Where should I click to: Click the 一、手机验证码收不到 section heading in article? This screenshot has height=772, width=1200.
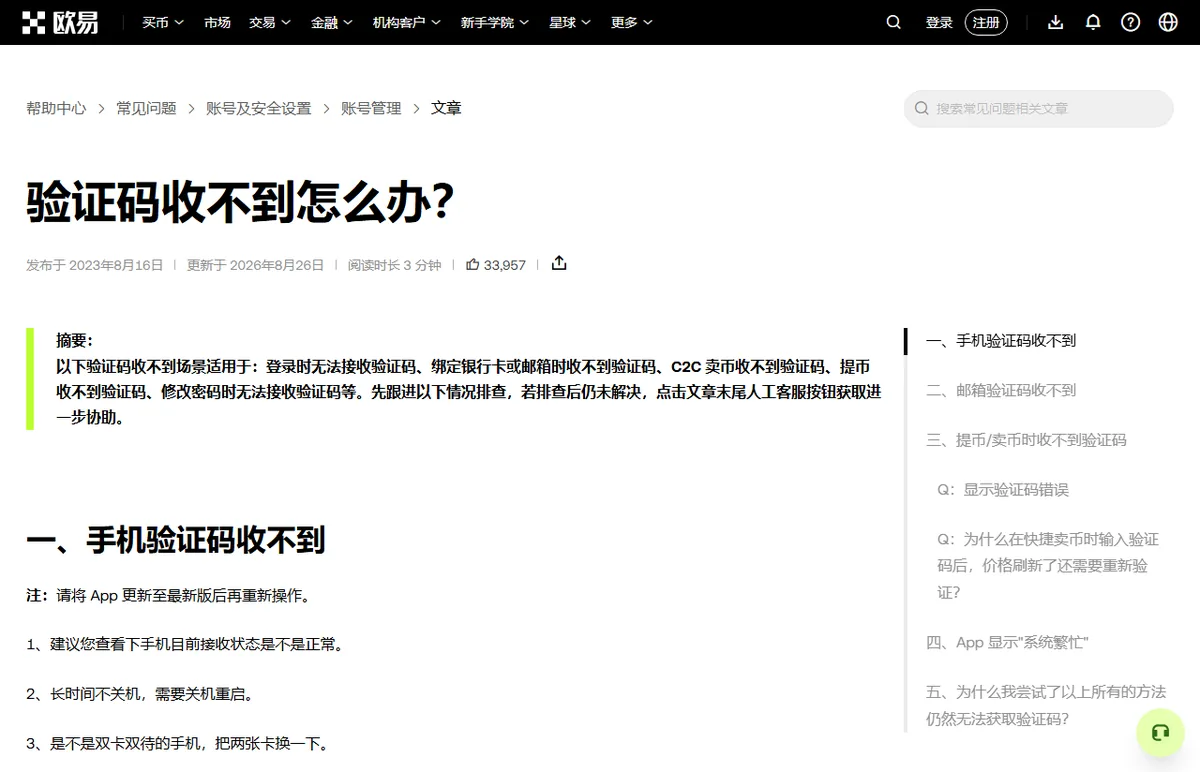(x=176, y=540)
